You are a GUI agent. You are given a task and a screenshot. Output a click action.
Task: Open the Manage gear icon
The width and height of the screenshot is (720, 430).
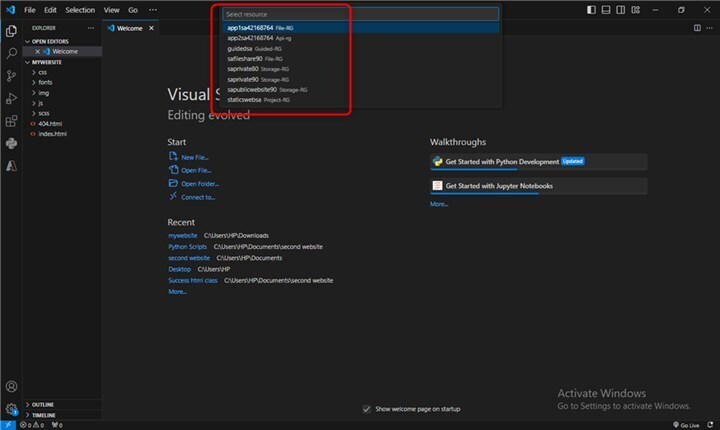click(x=11, y=409)
